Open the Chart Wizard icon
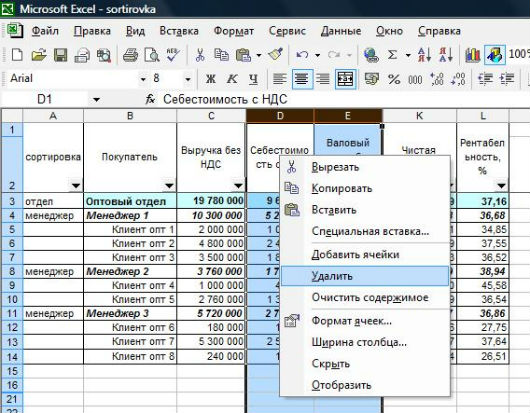This screenshot has height=413, width=530. (x=473, y=54)
